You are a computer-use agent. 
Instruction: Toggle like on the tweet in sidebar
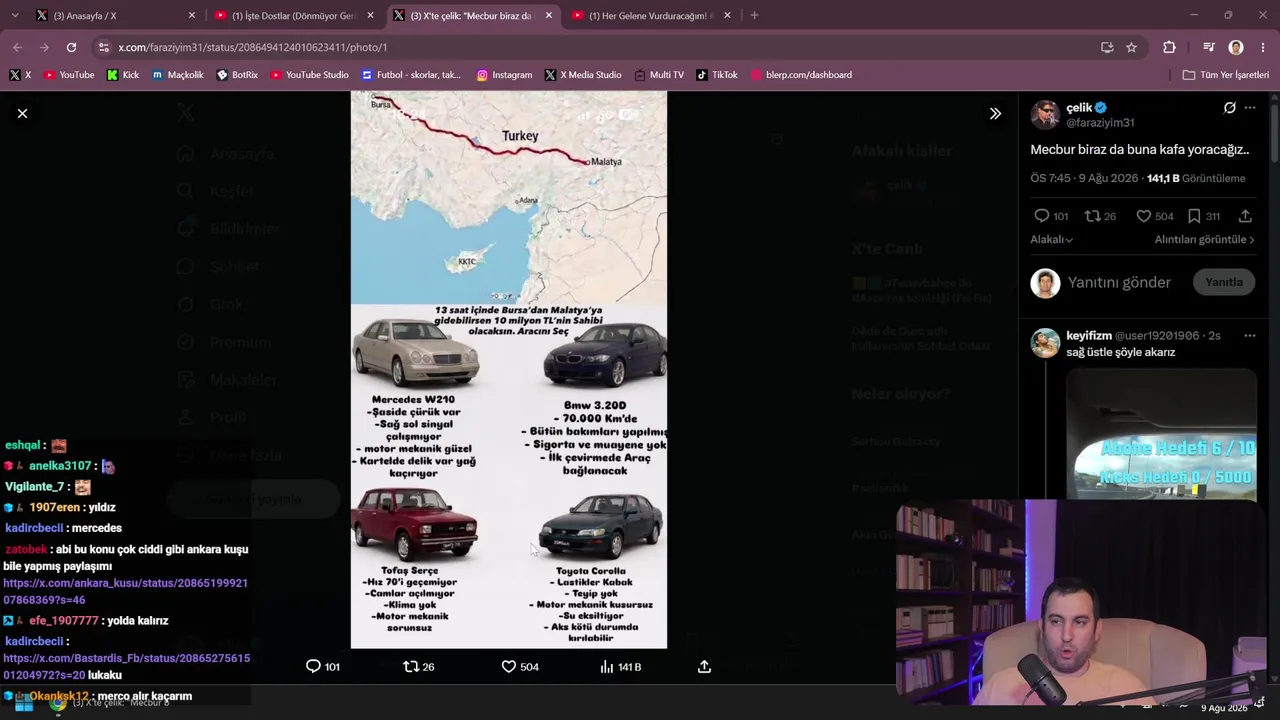coord(1143,216)
